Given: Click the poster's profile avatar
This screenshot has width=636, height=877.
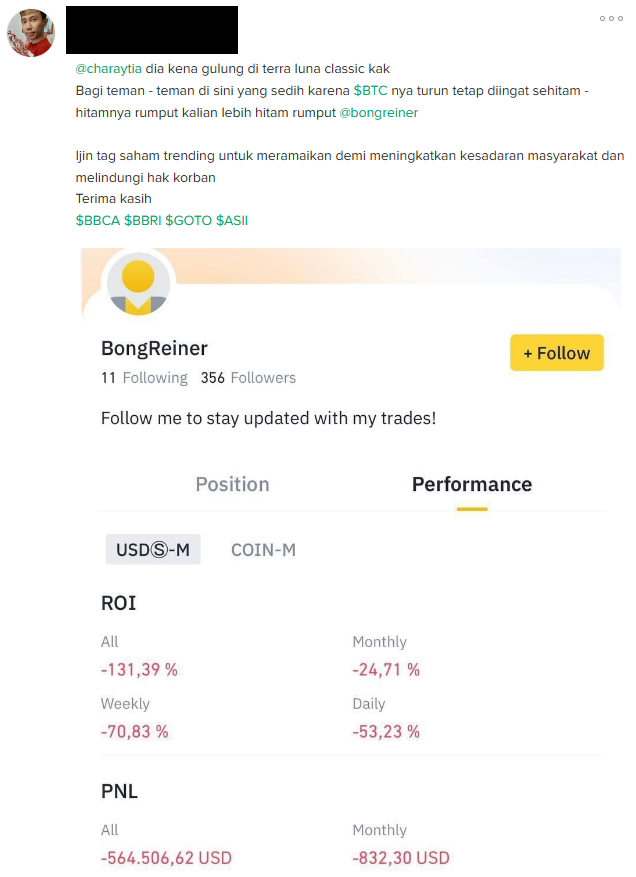Looking at the screenshot, I should tap(30, 31).
